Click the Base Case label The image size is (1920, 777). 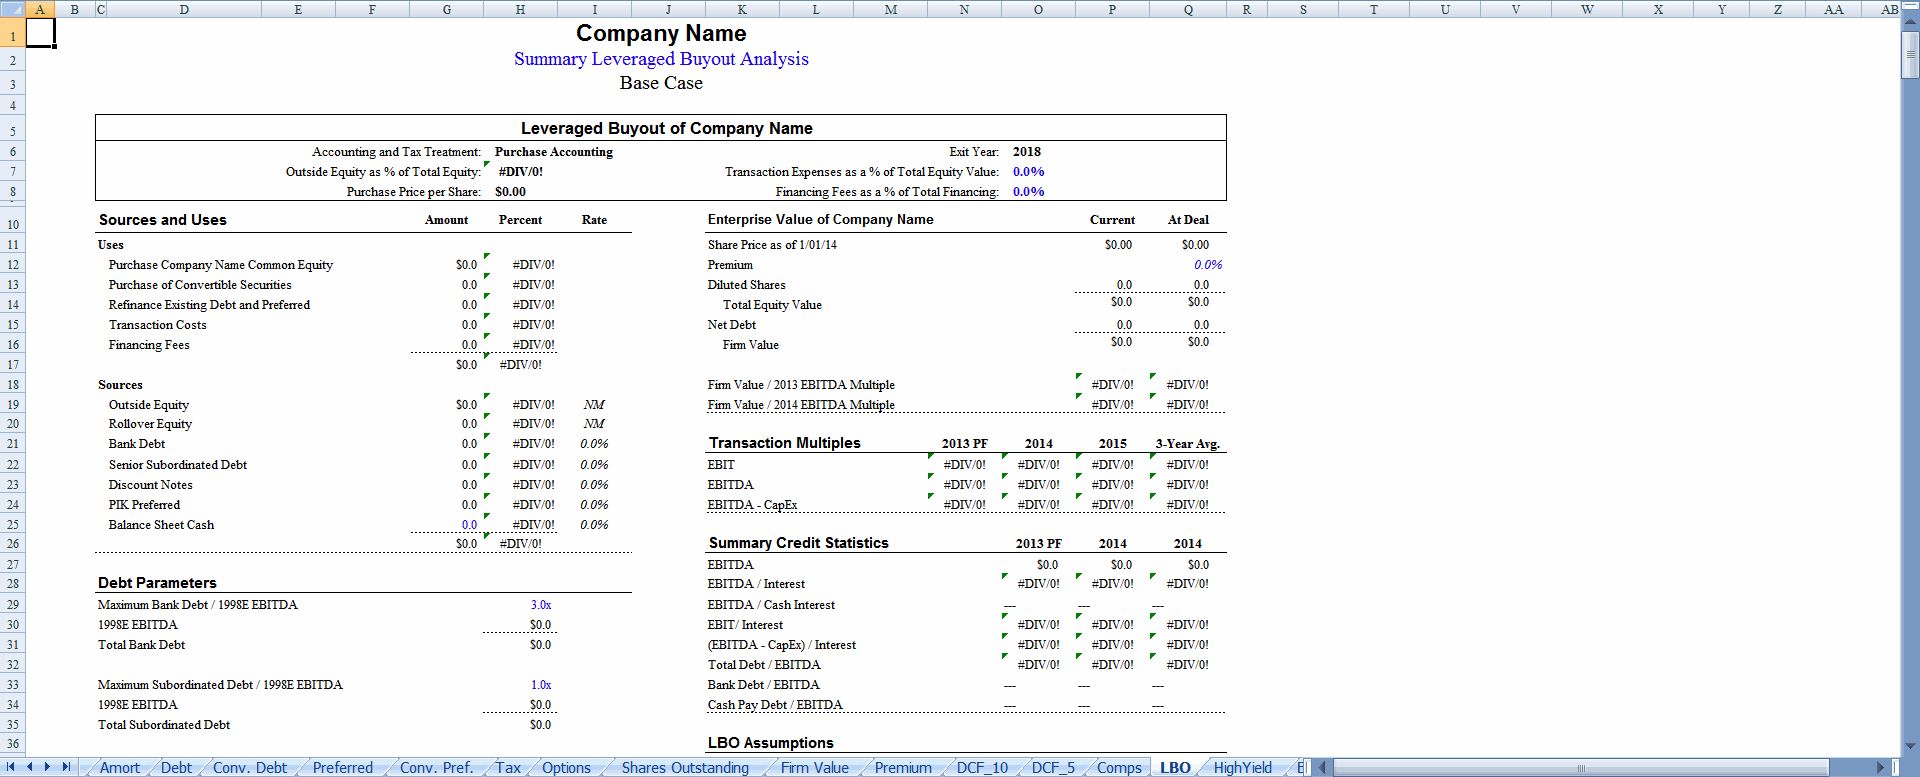click(x=661, y=83)
